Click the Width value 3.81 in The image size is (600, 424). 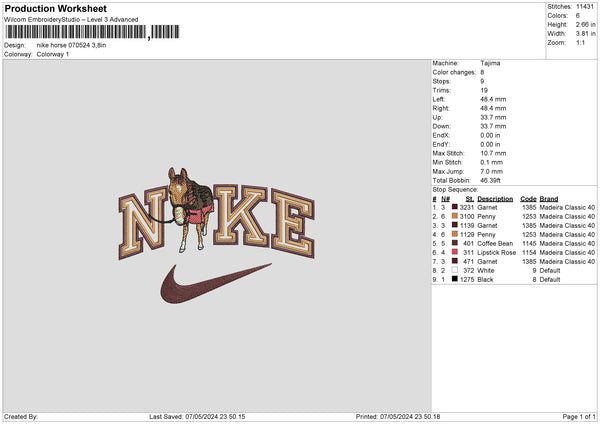tap(585, 34)
